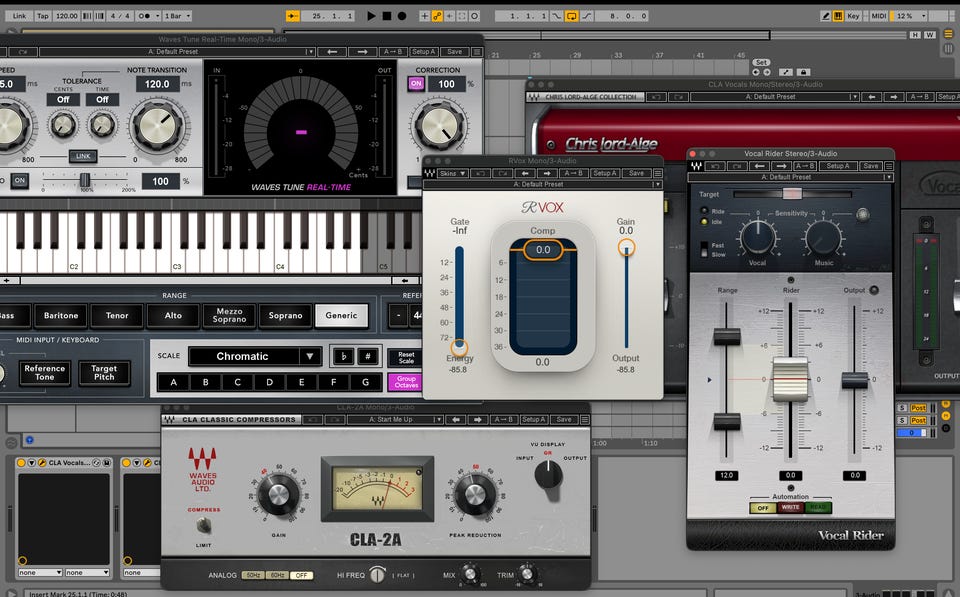Toggle the Loop switch in transport
Screen dimensions: 960x597
tap(571, 17)
